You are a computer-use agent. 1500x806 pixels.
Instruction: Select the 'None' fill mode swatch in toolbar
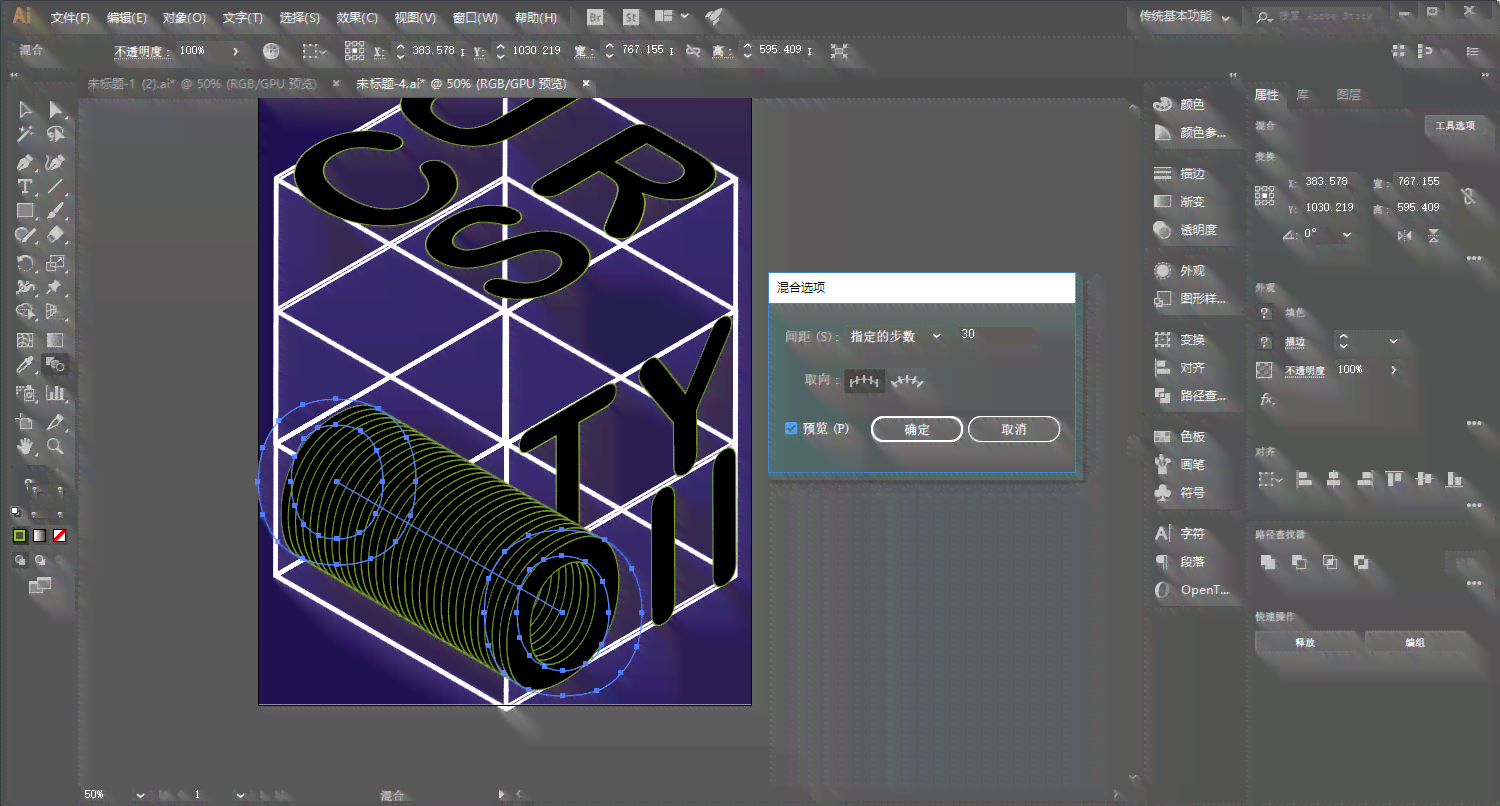click(60, 536)
